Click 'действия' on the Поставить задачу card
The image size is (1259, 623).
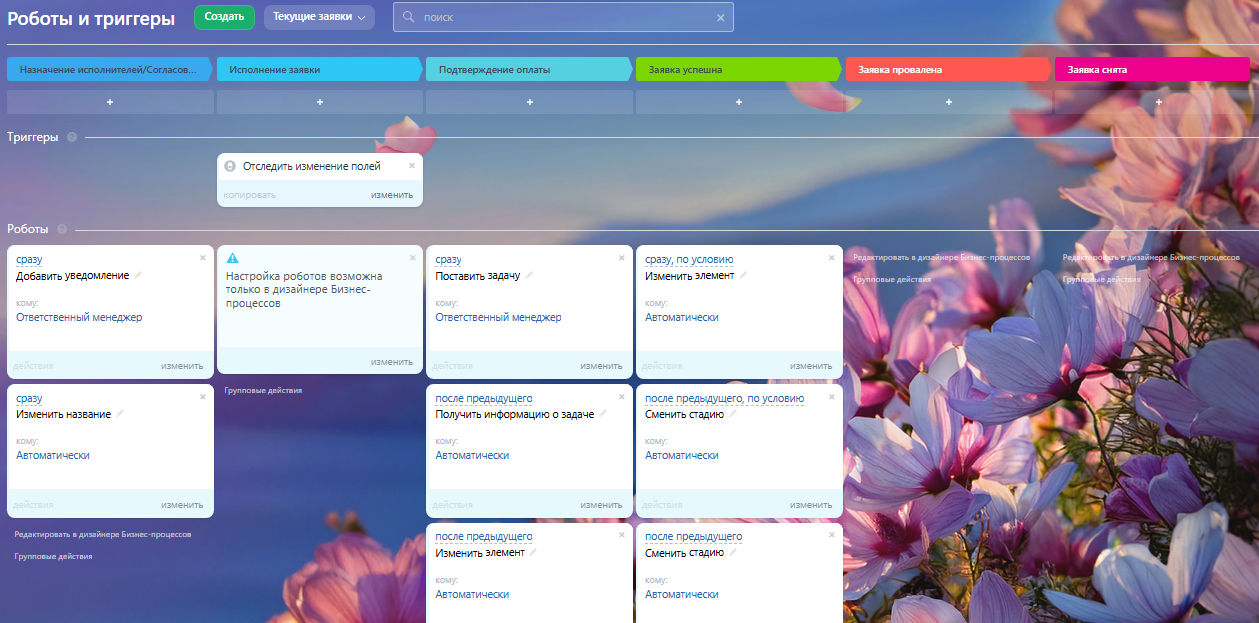point(452,365)
